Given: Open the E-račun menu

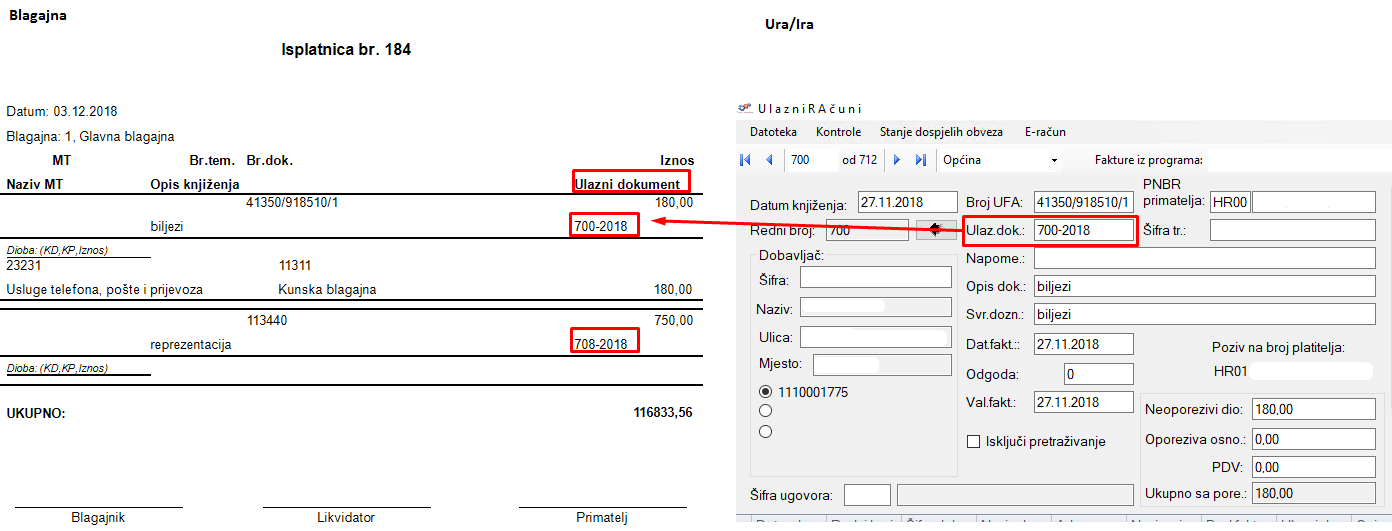Looking at the screenshot, I should pyautogui.click(x=1045, y=132).
